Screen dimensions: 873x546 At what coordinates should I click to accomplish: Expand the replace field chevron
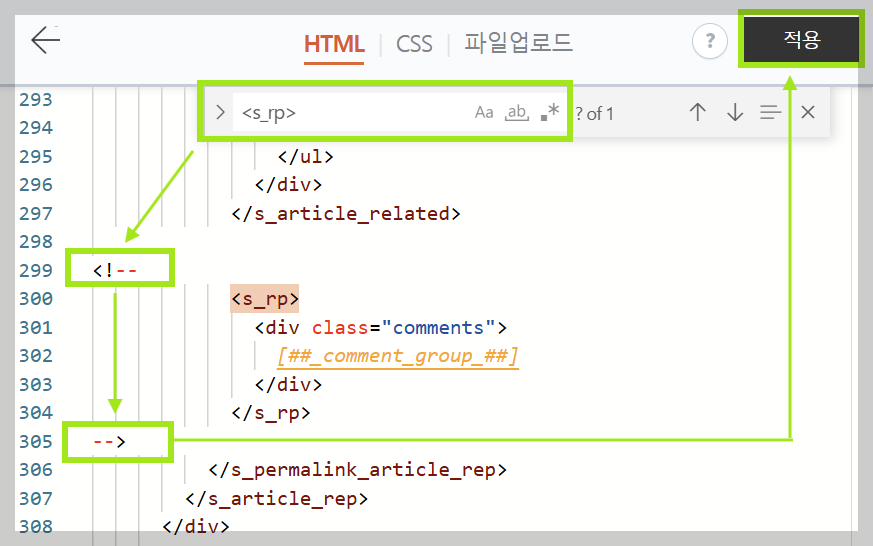[x=220, y=112]
